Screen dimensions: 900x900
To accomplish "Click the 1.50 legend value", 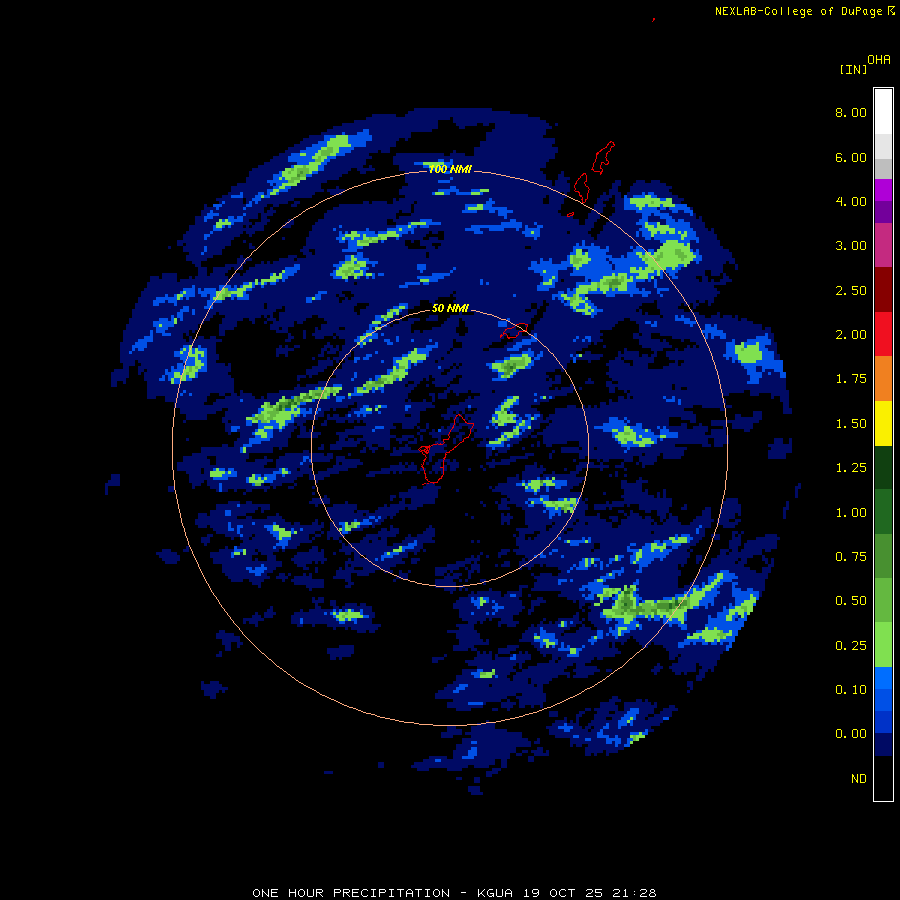I will [x=851, y=424].
